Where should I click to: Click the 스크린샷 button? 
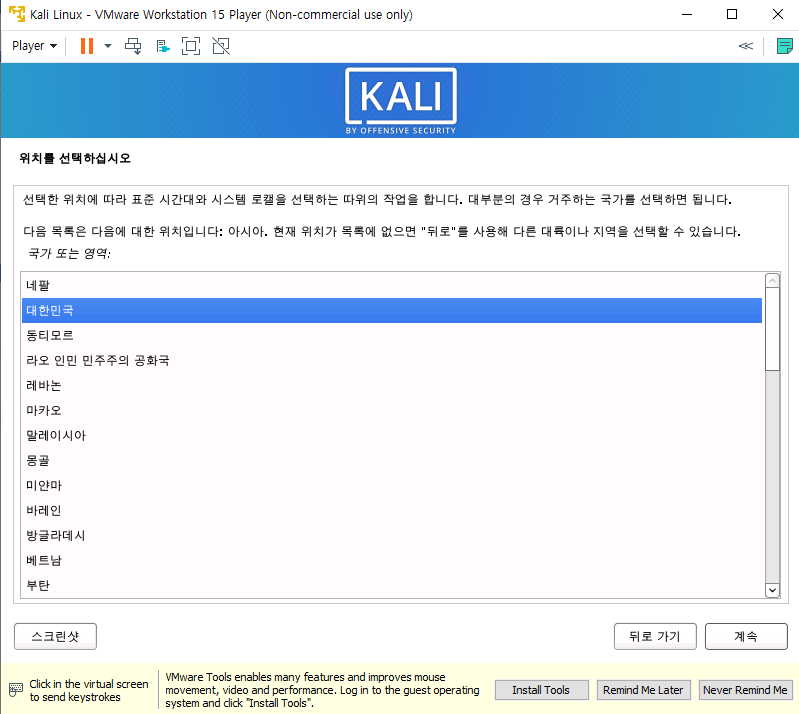tap(56, 636)
